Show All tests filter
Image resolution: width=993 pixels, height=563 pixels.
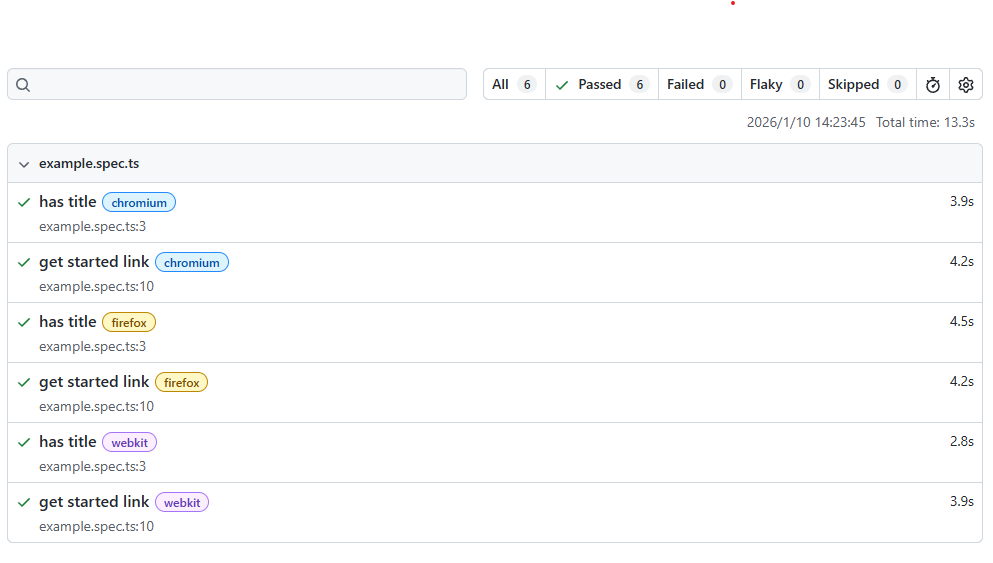(x=514, y=85)
